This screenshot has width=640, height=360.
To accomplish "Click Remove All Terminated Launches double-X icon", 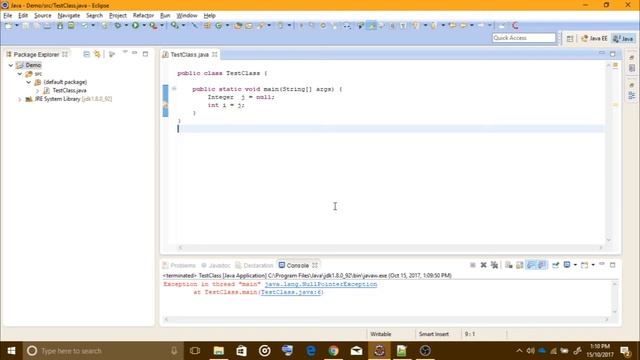I will [x=494, y=265].
